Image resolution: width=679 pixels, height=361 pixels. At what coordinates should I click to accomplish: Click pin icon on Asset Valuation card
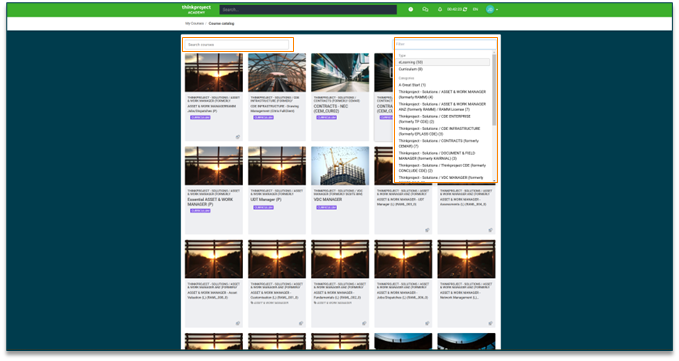click(237, 323)
